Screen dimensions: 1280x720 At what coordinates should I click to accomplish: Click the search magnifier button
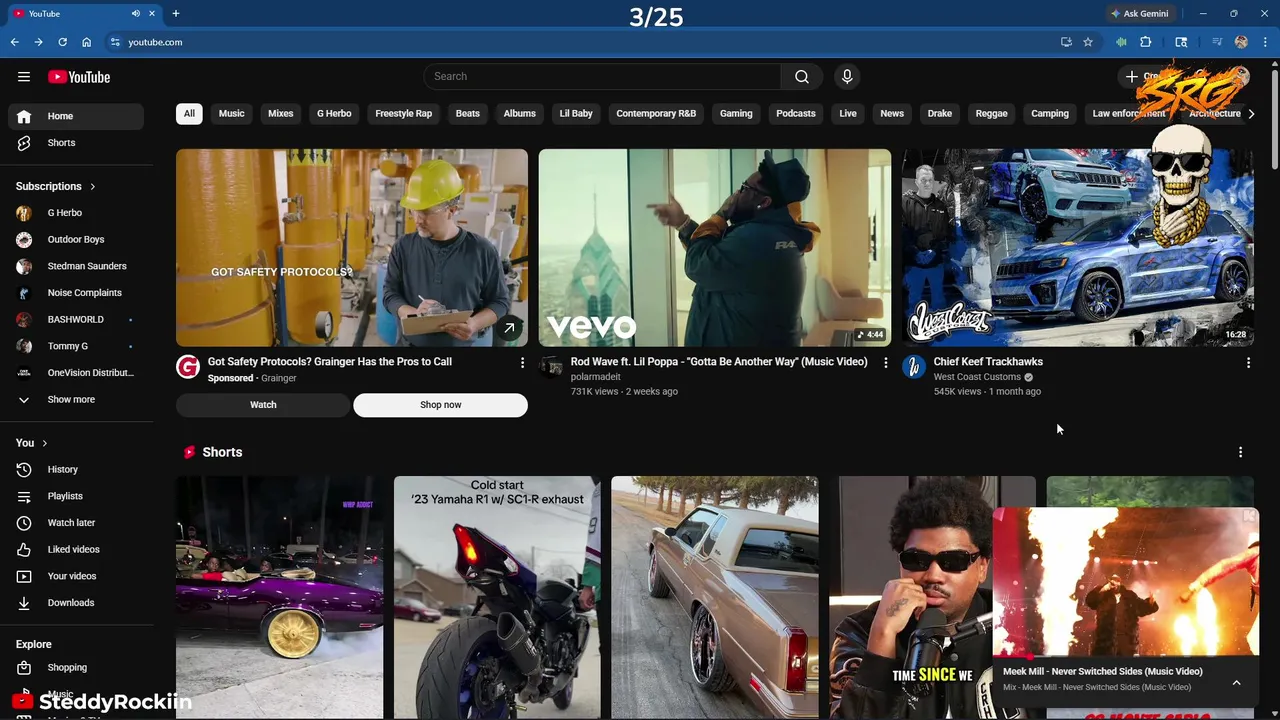click(802, 77)
